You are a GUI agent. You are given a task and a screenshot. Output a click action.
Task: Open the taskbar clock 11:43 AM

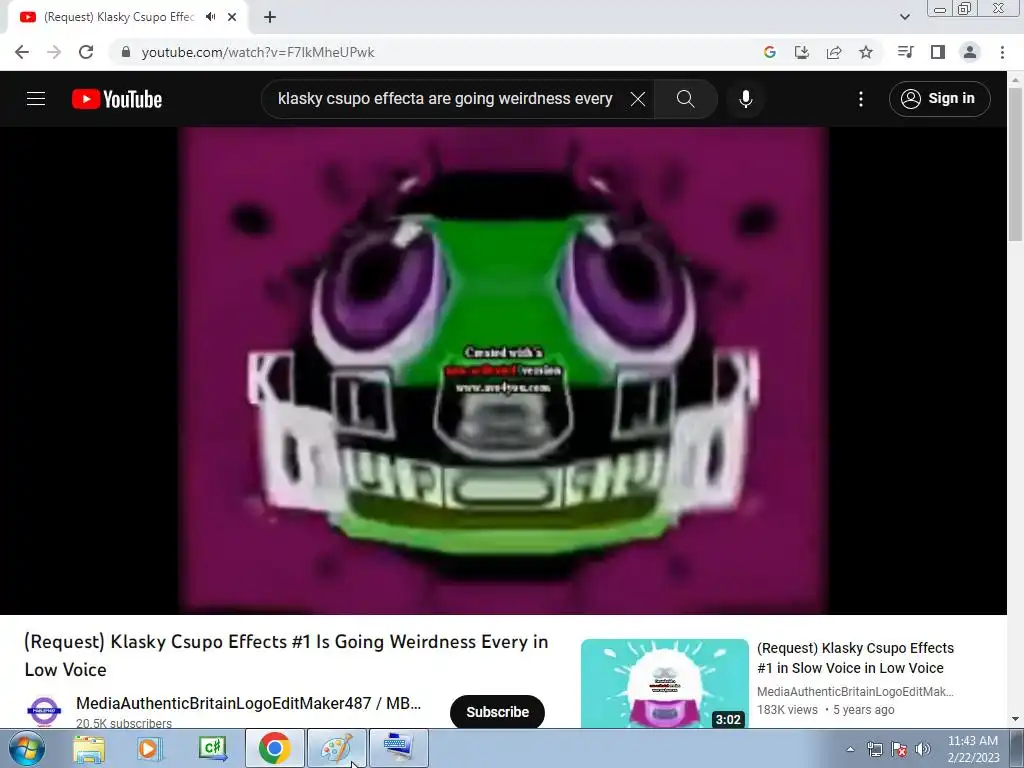[973, 749]
